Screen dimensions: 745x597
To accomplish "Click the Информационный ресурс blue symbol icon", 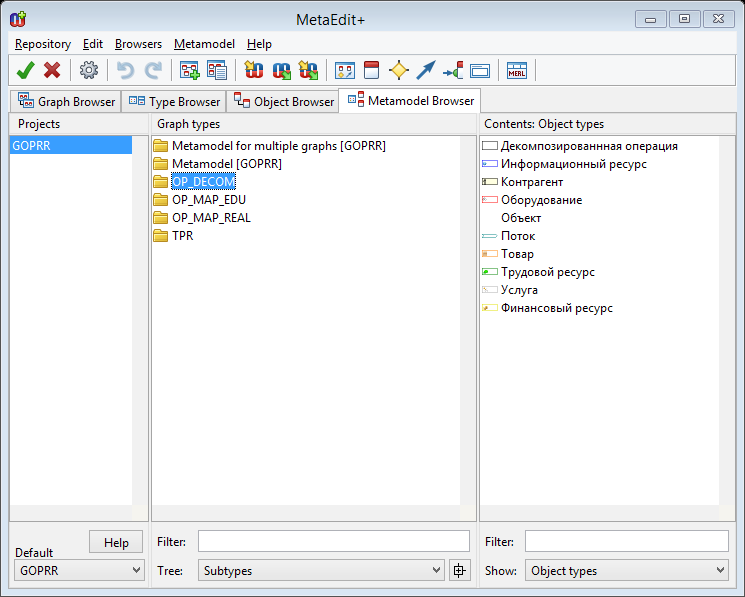I will (490, 163).
